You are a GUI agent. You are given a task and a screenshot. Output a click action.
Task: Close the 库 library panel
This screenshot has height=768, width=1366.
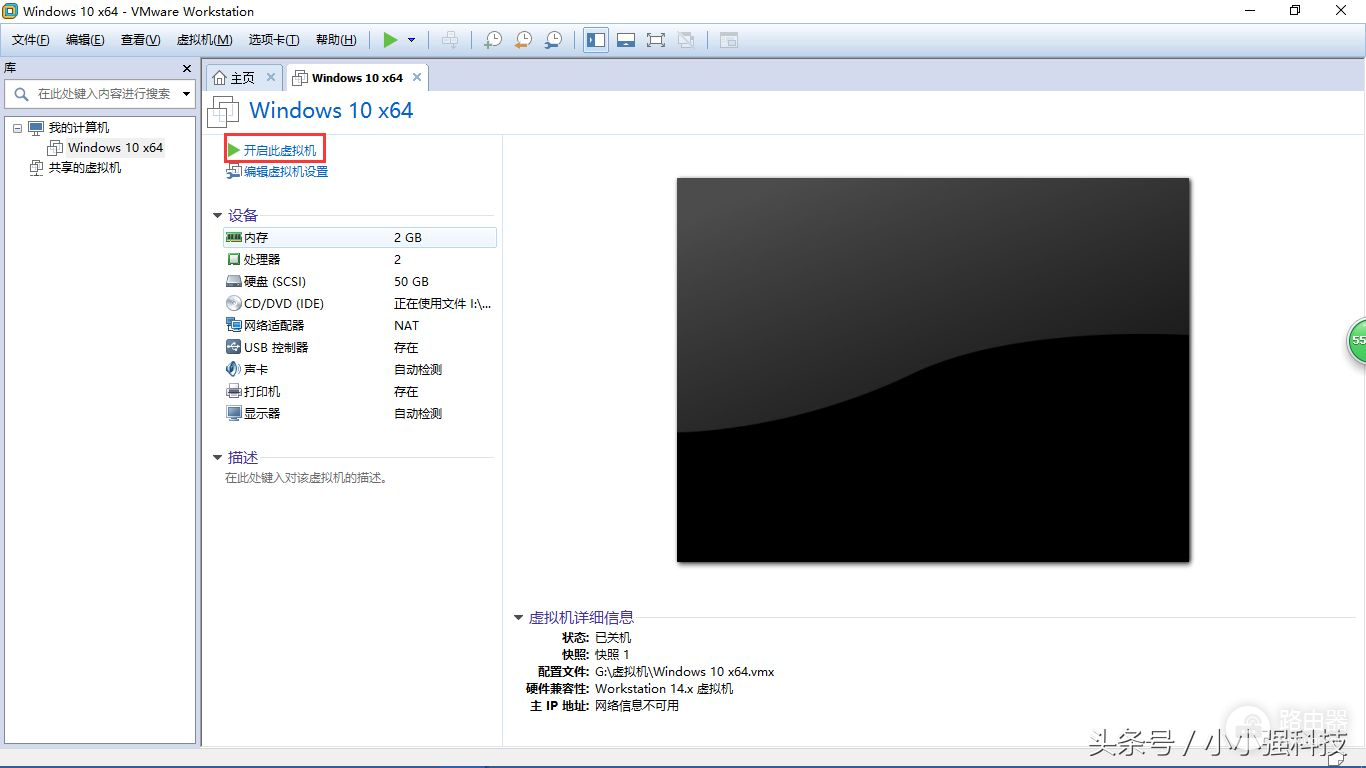point(187,68)
